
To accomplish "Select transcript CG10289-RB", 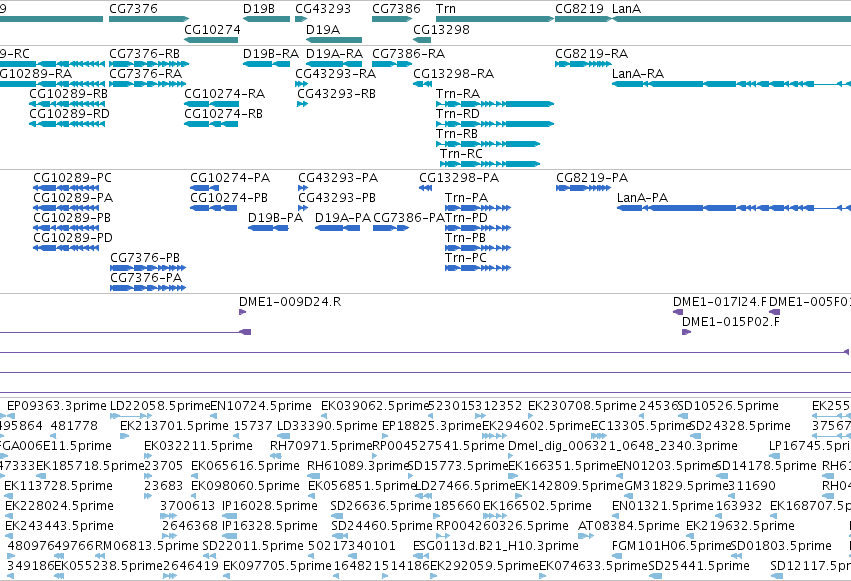I will pyautogui.click(x=68, y=94).
